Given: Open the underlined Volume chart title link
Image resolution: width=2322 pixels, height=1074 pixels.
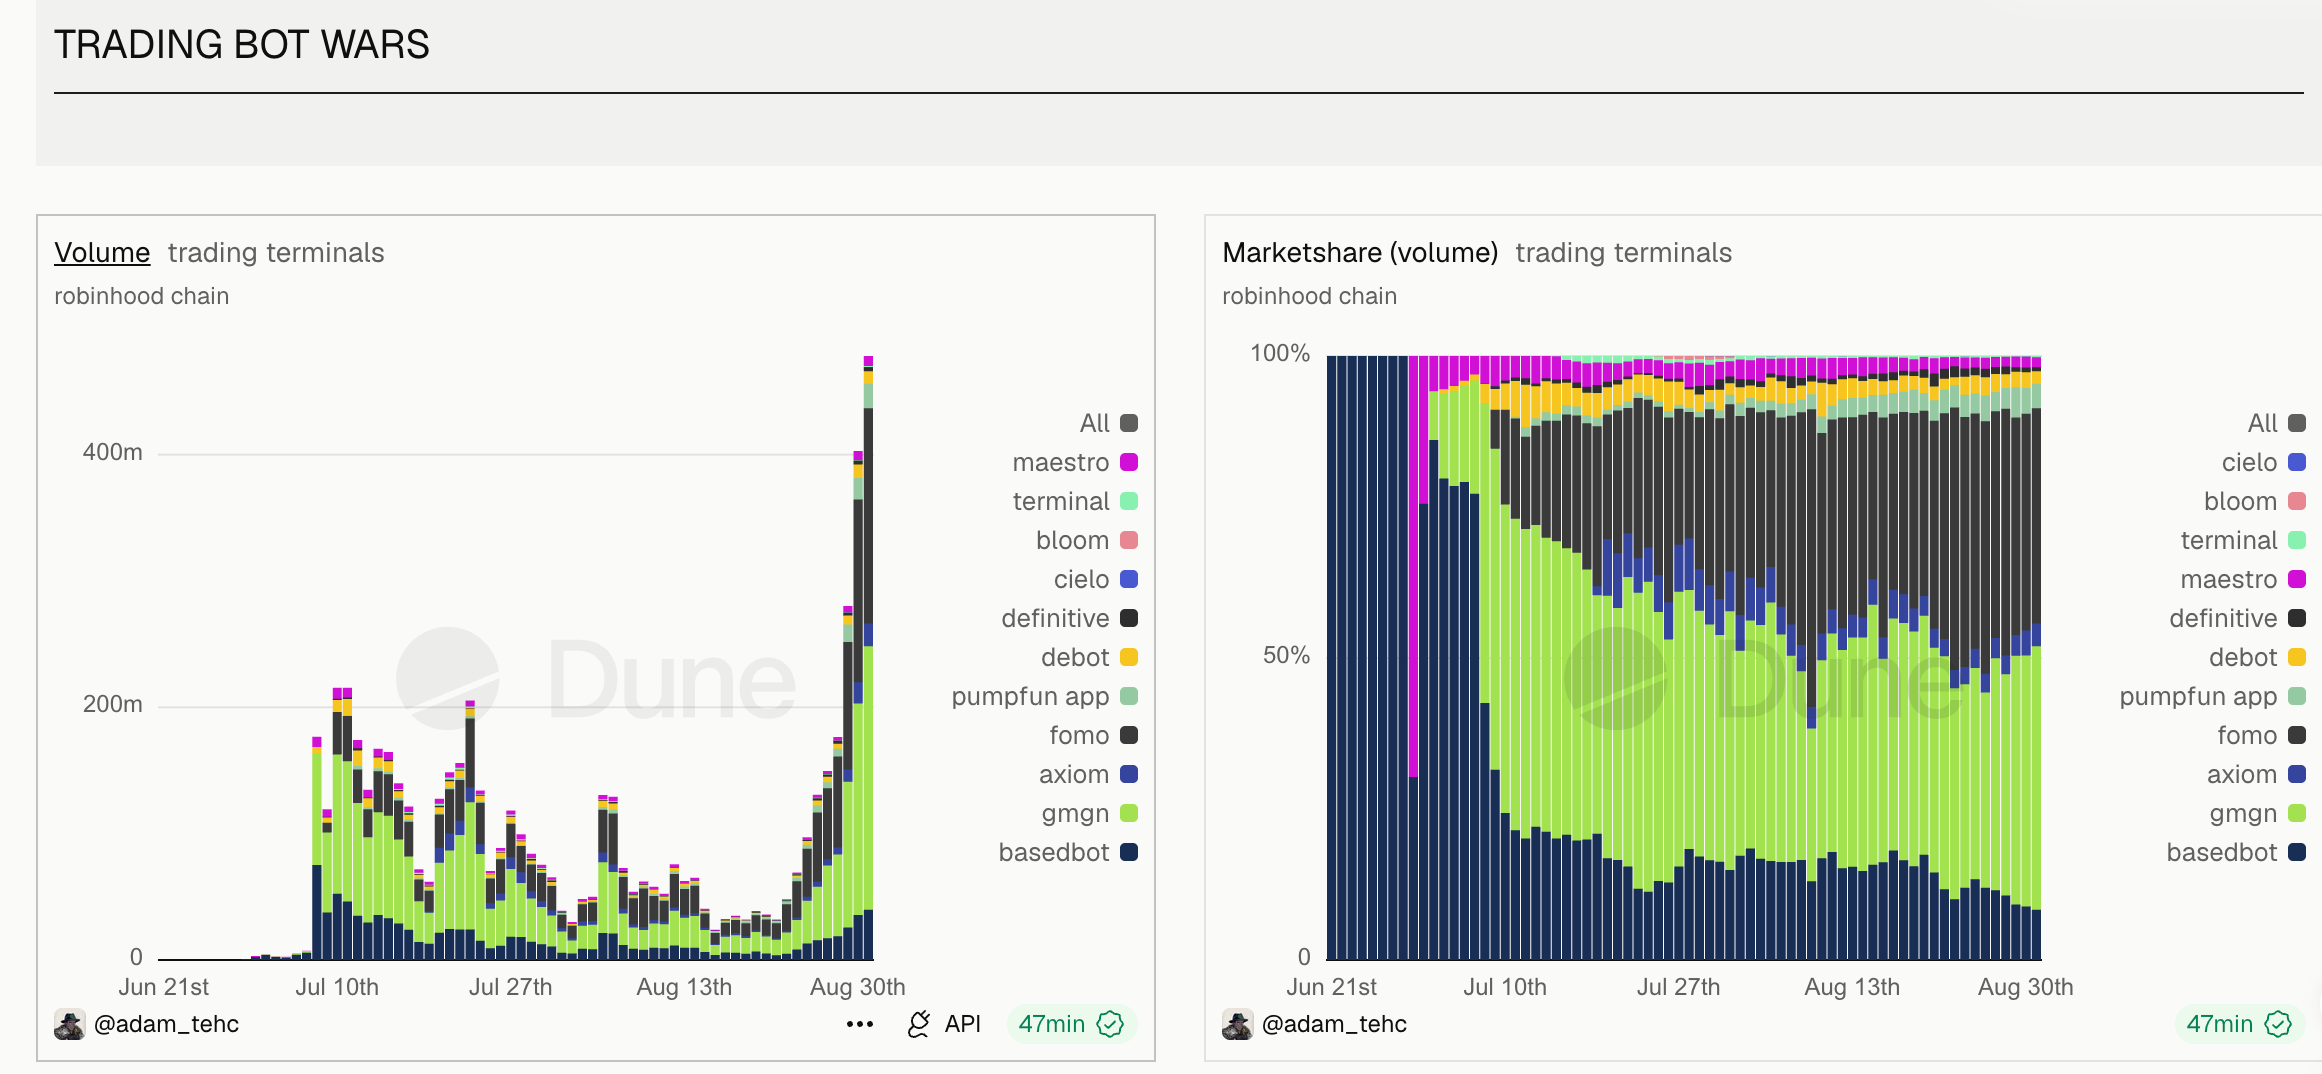Looking at the screenshot, I should (x=102, y=253).
